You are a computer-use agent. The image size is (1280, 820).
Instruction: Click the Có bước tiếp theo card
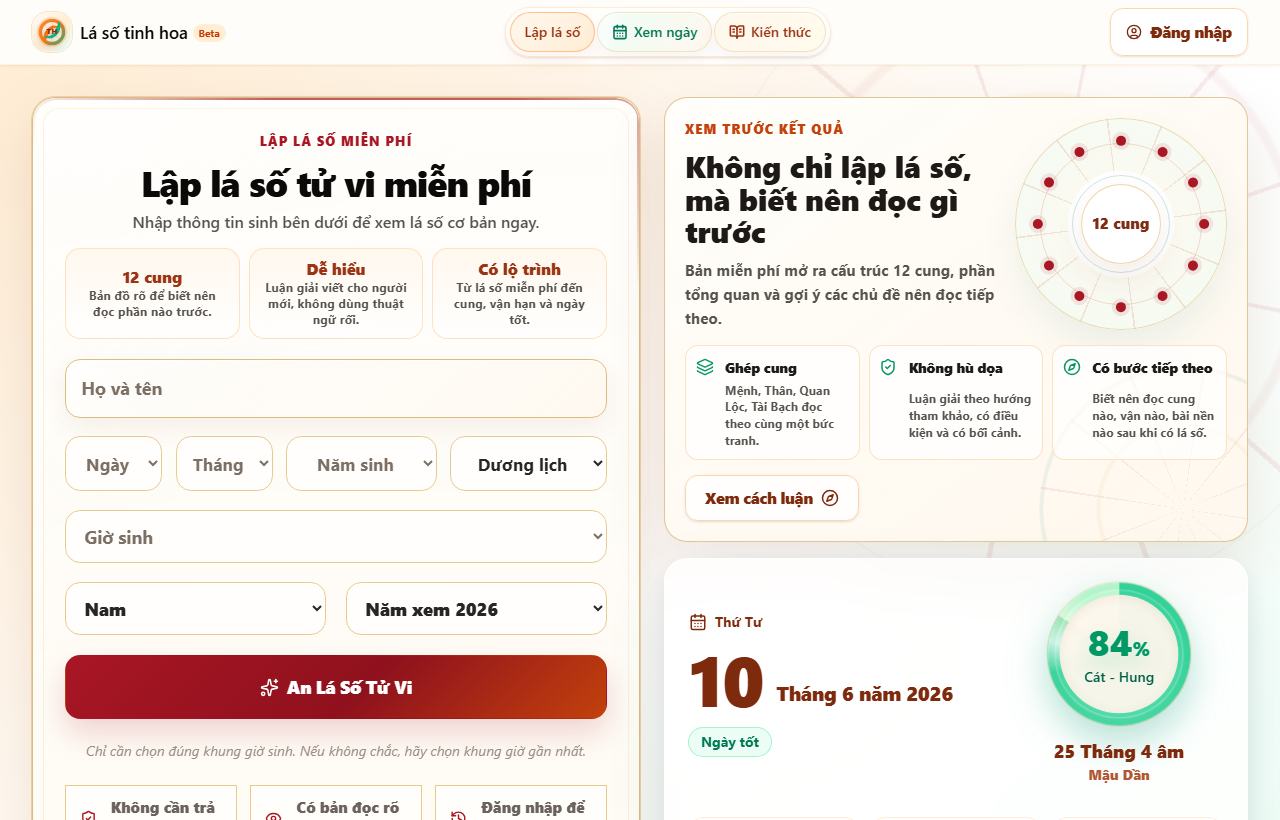1140,402
